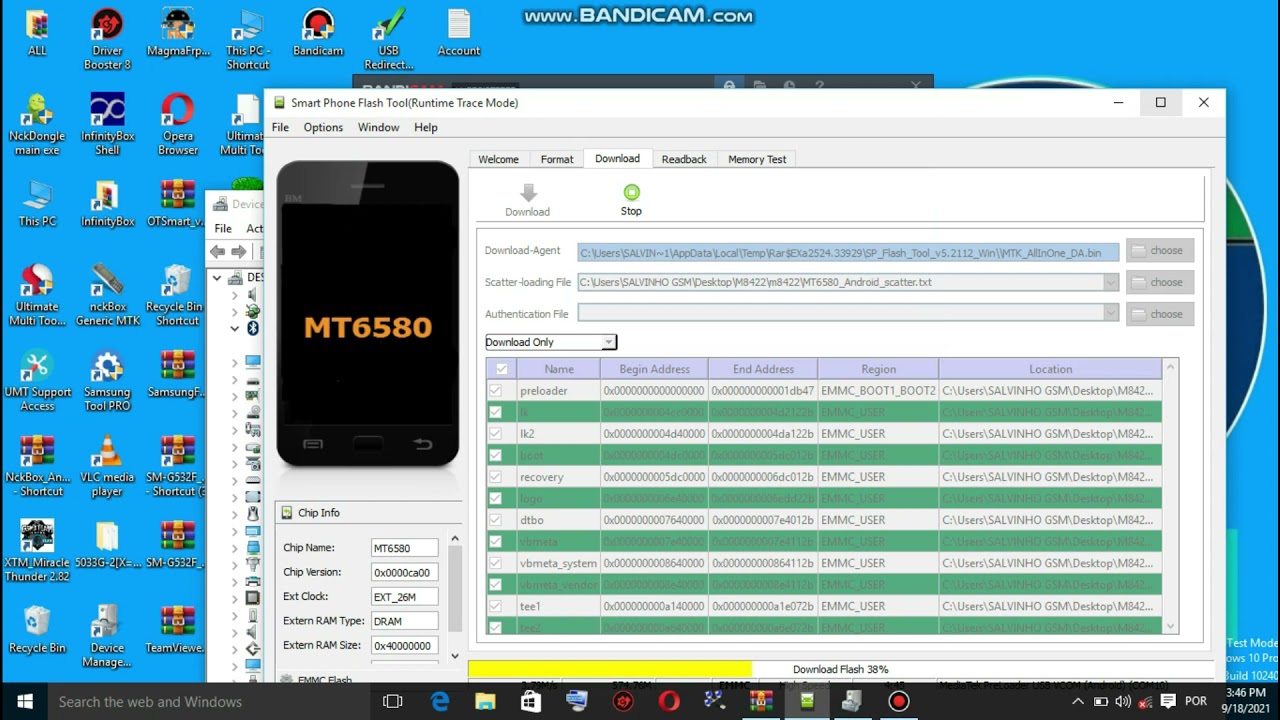This screenshot has height=720, width=1280.
Task: Open the File menu in Flash Tool
Action: click(280, 127)
